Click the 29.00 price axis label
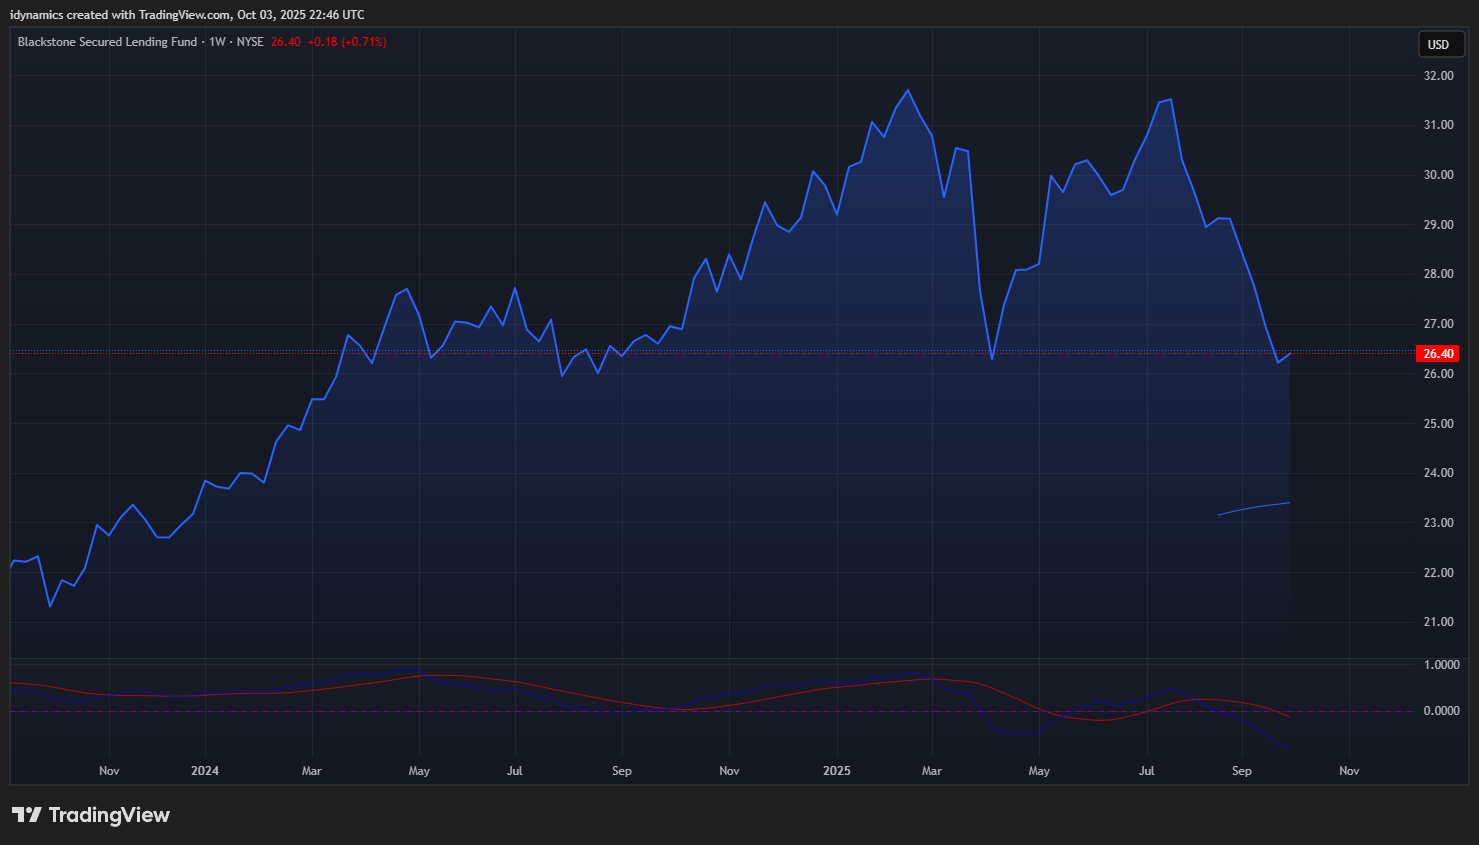 coord(1438,225)
